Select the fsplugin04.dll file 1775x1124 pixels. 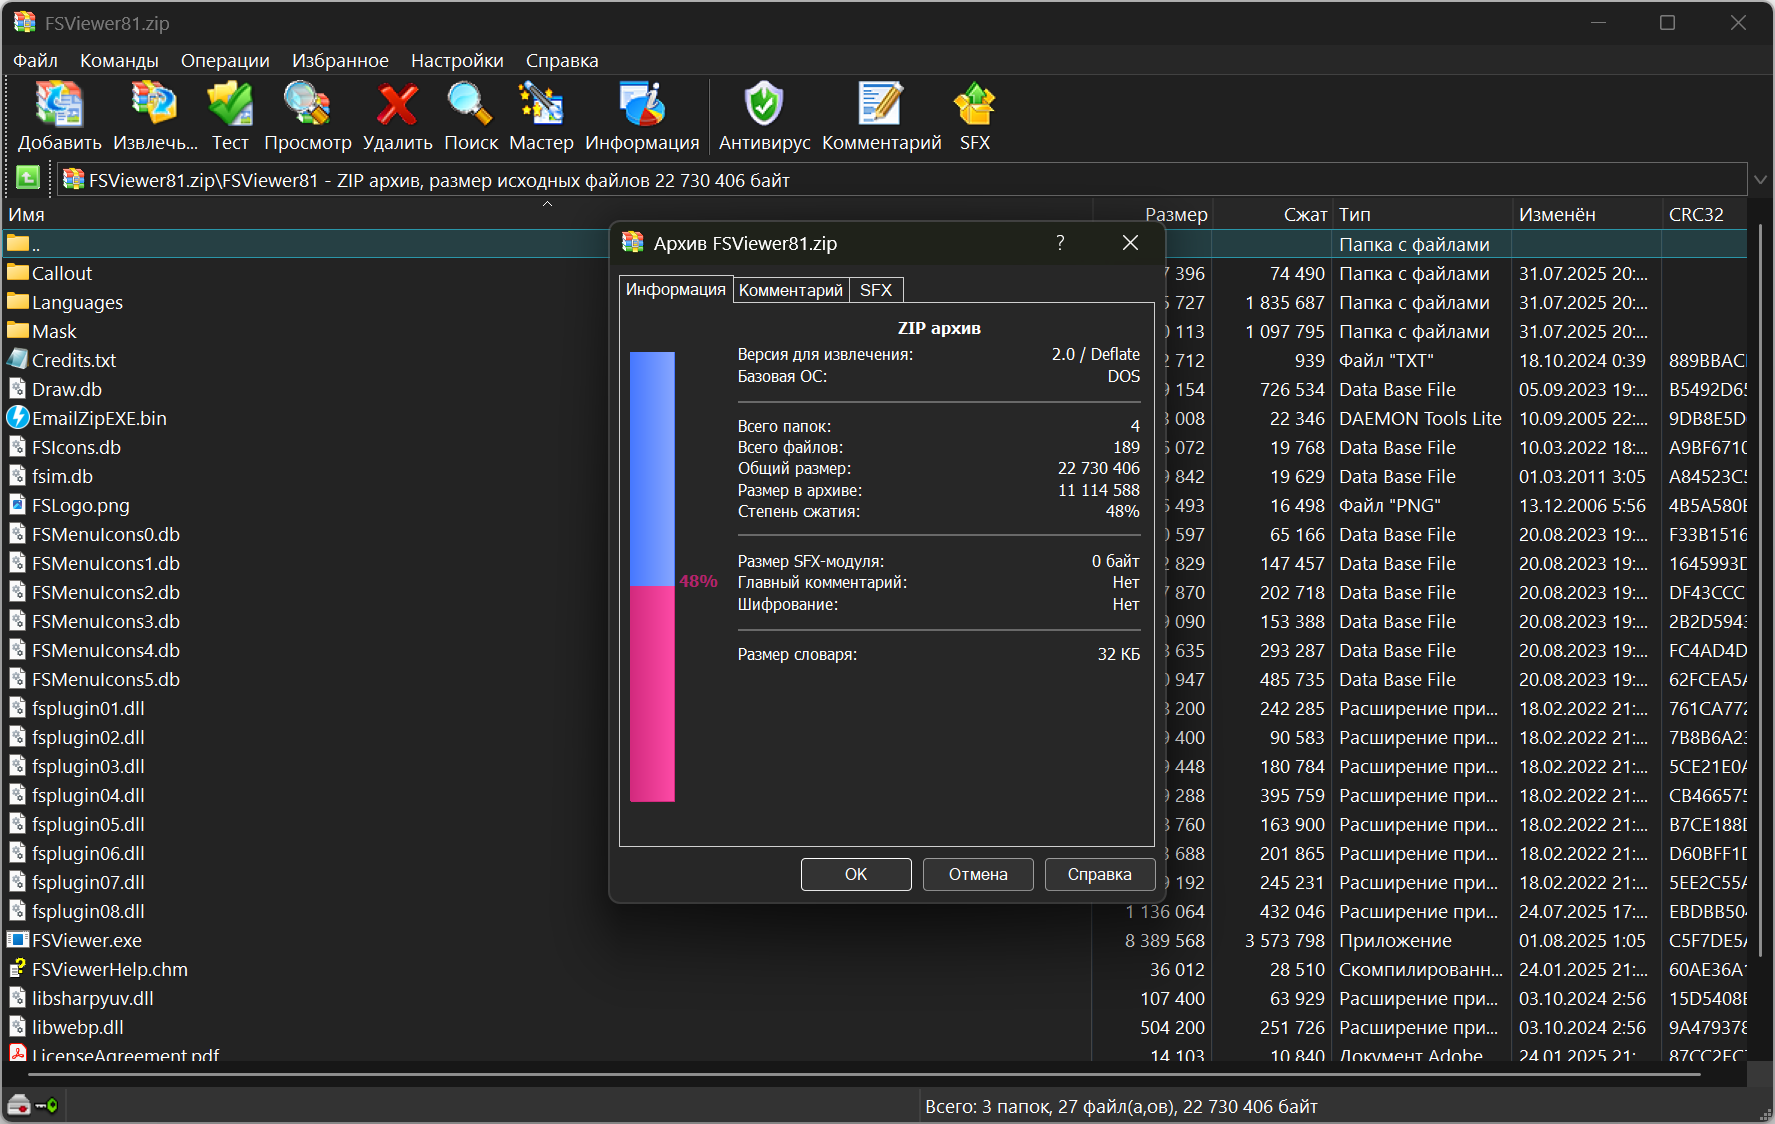click(88, 795)
